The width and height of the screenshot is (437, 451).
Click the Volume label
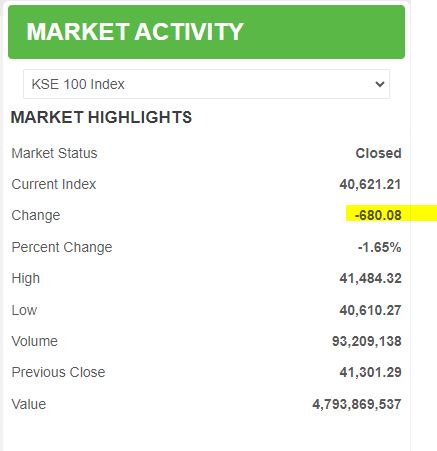point(34,341)
